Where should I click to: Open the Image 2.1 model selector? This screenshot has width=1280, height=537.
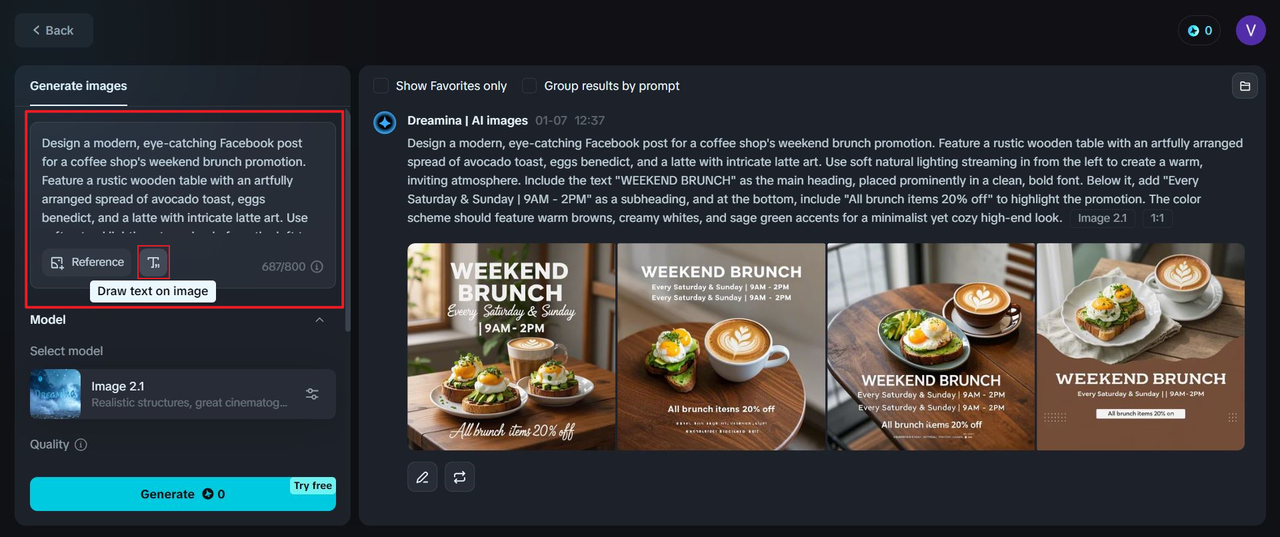tap(183, 394)
